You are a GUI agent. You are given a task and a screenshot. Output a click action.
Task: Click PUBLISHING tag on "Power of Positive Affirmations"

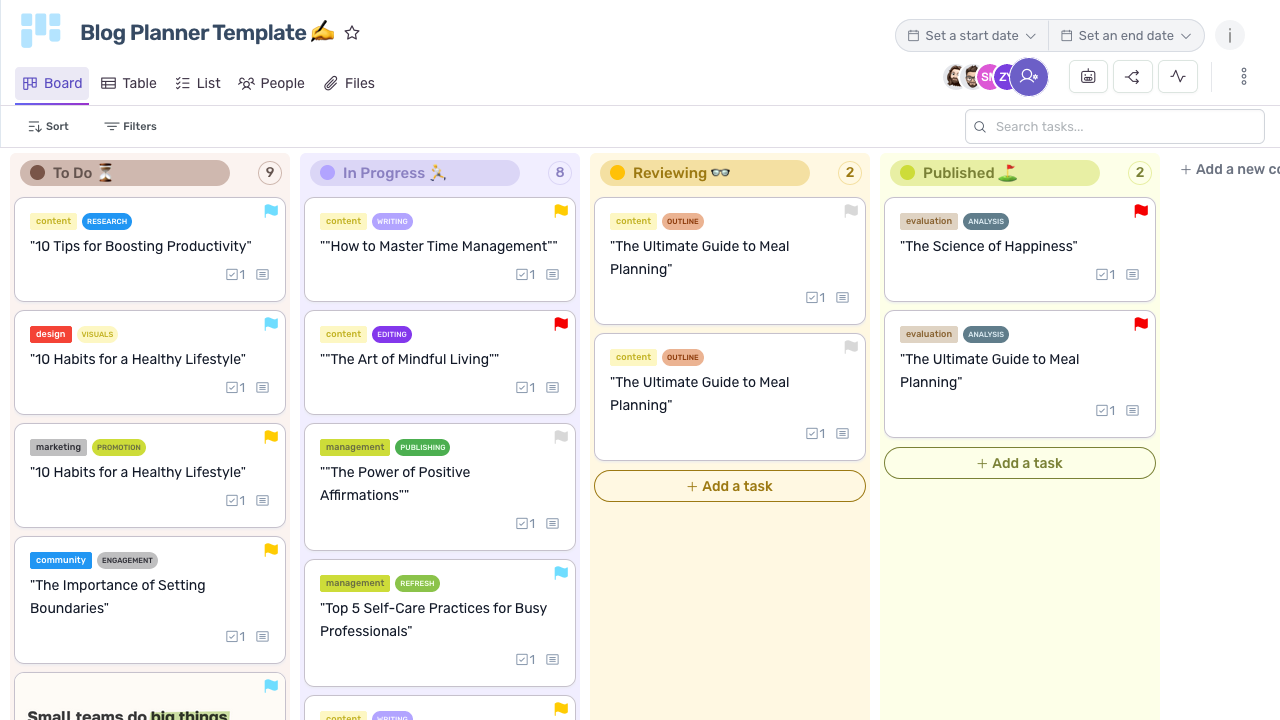[423, 447]
